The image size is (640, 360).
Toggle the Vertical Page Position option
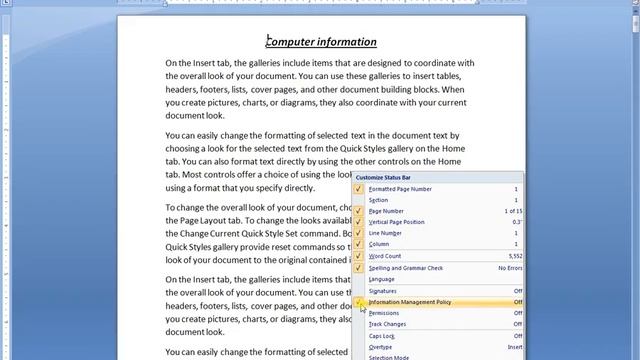coord(438,222)
